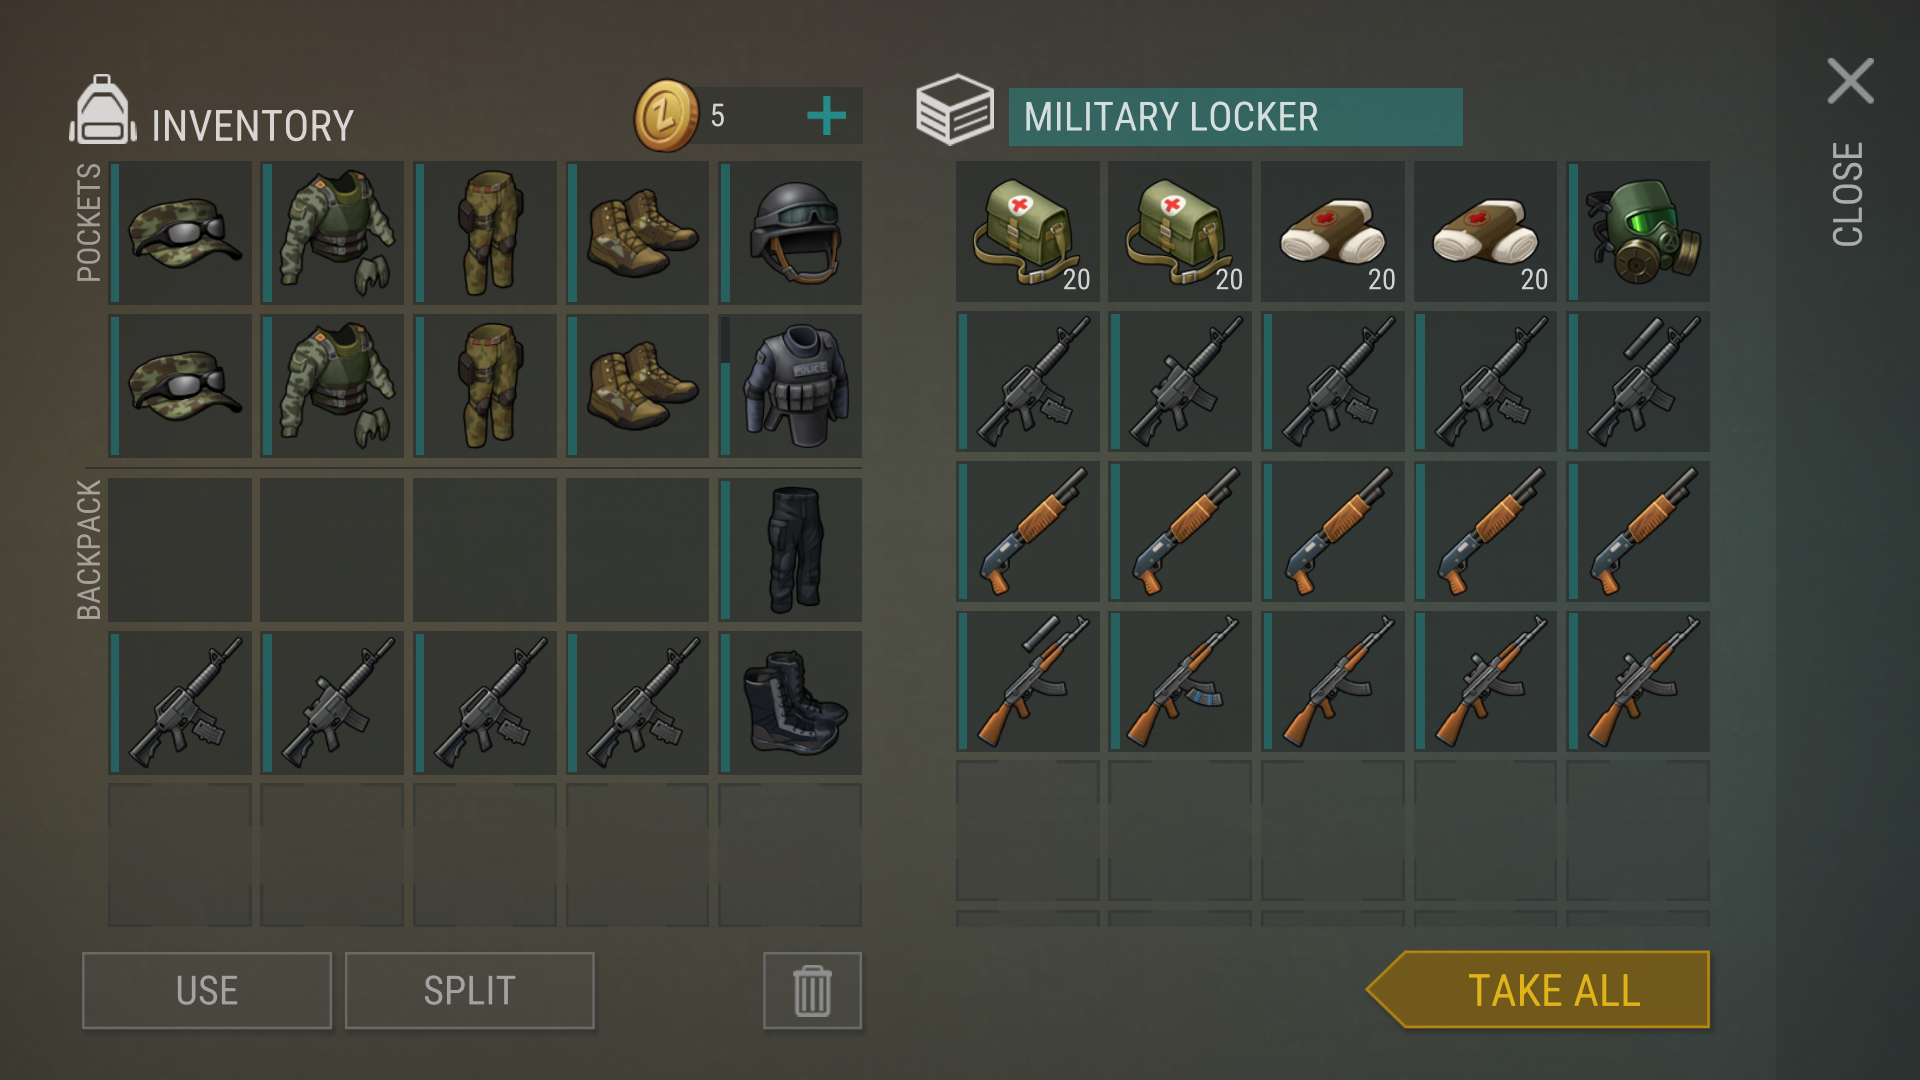This screenshot has width=1920, height=1080.
Task: Click the trash can delete icon
Action: 812,991
